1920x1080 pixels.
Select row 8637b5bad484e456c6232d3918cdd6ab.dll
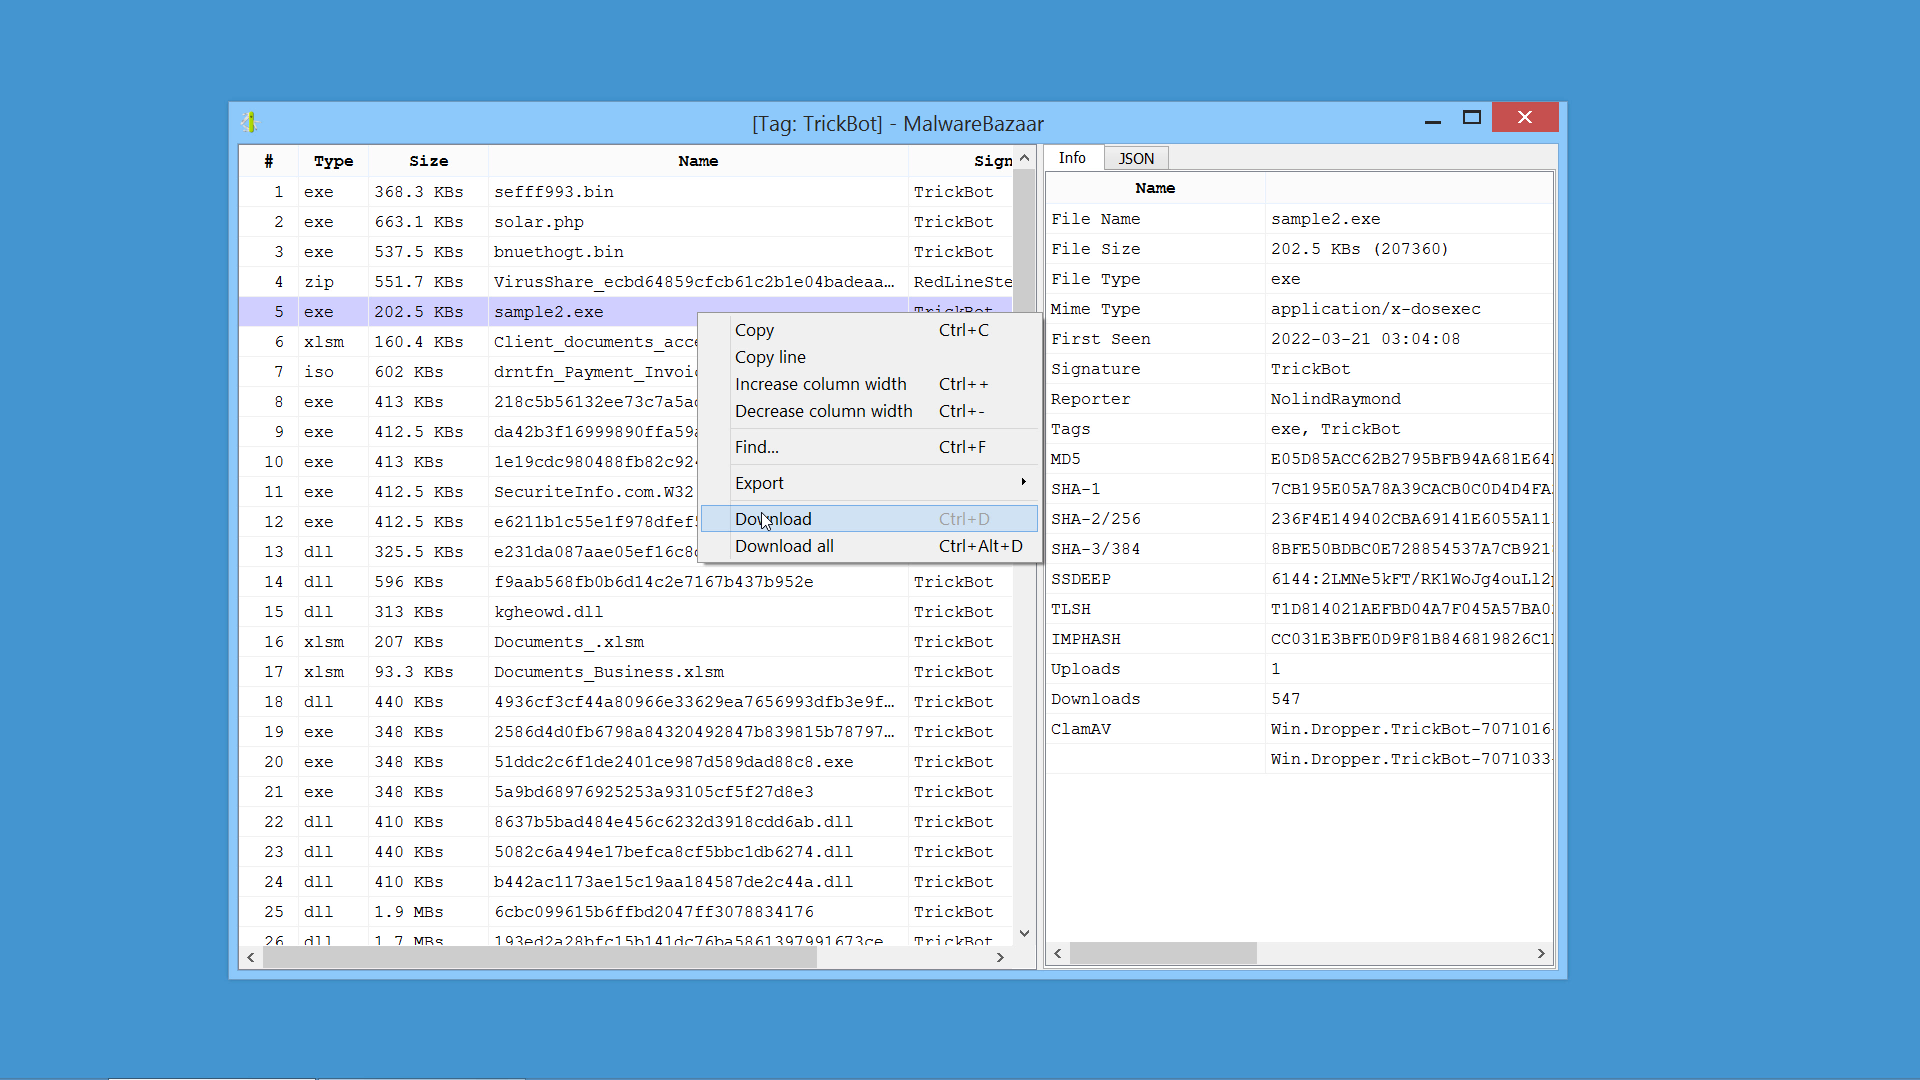point(626,822)
